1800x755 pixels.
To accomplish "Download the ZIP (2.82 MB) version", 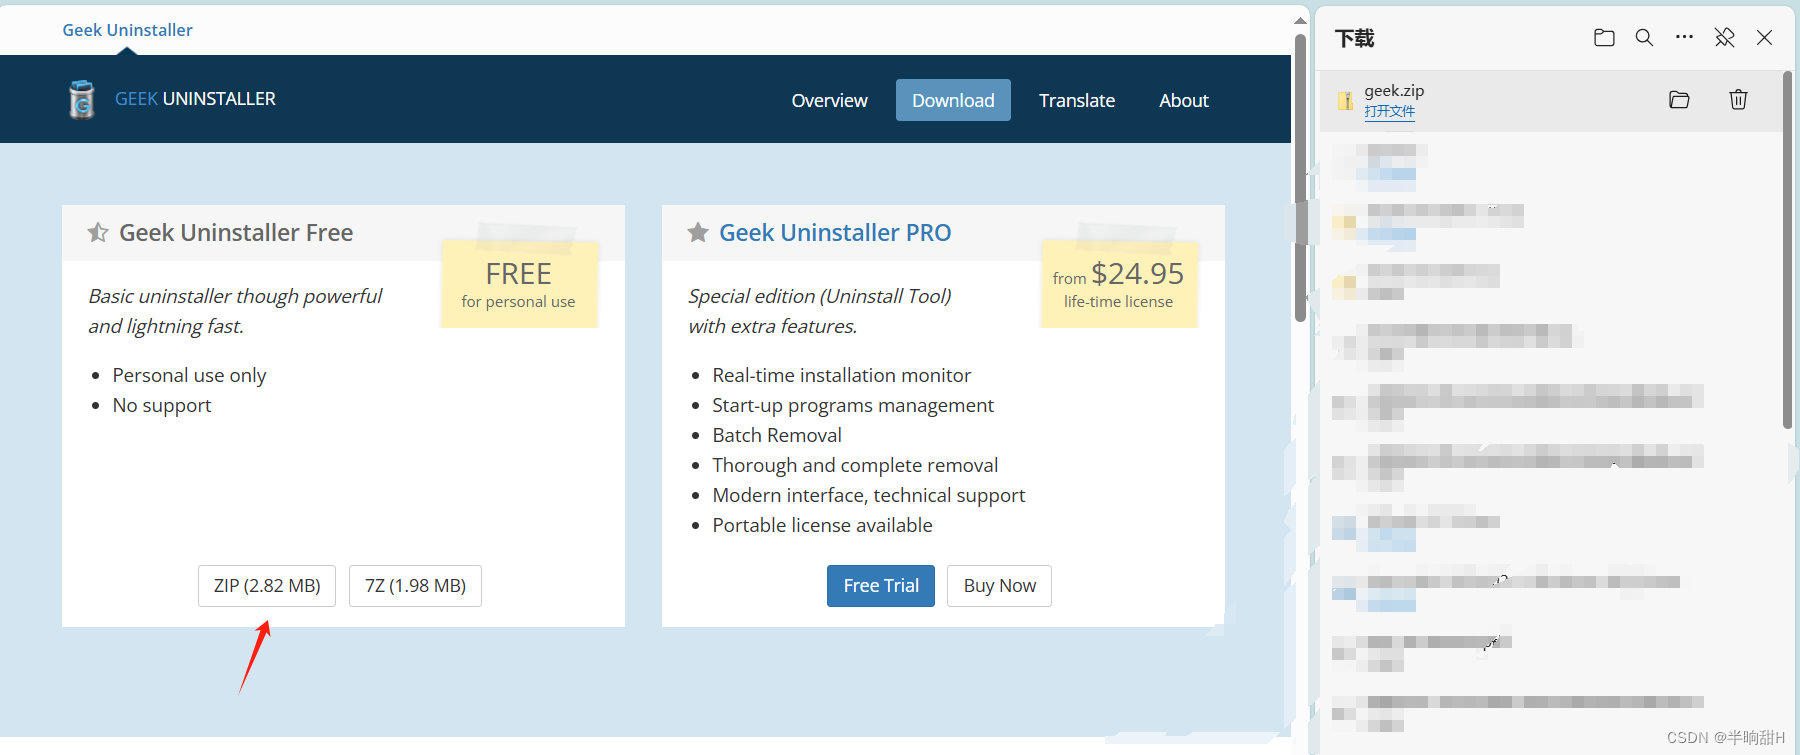I will pos(267,586).
